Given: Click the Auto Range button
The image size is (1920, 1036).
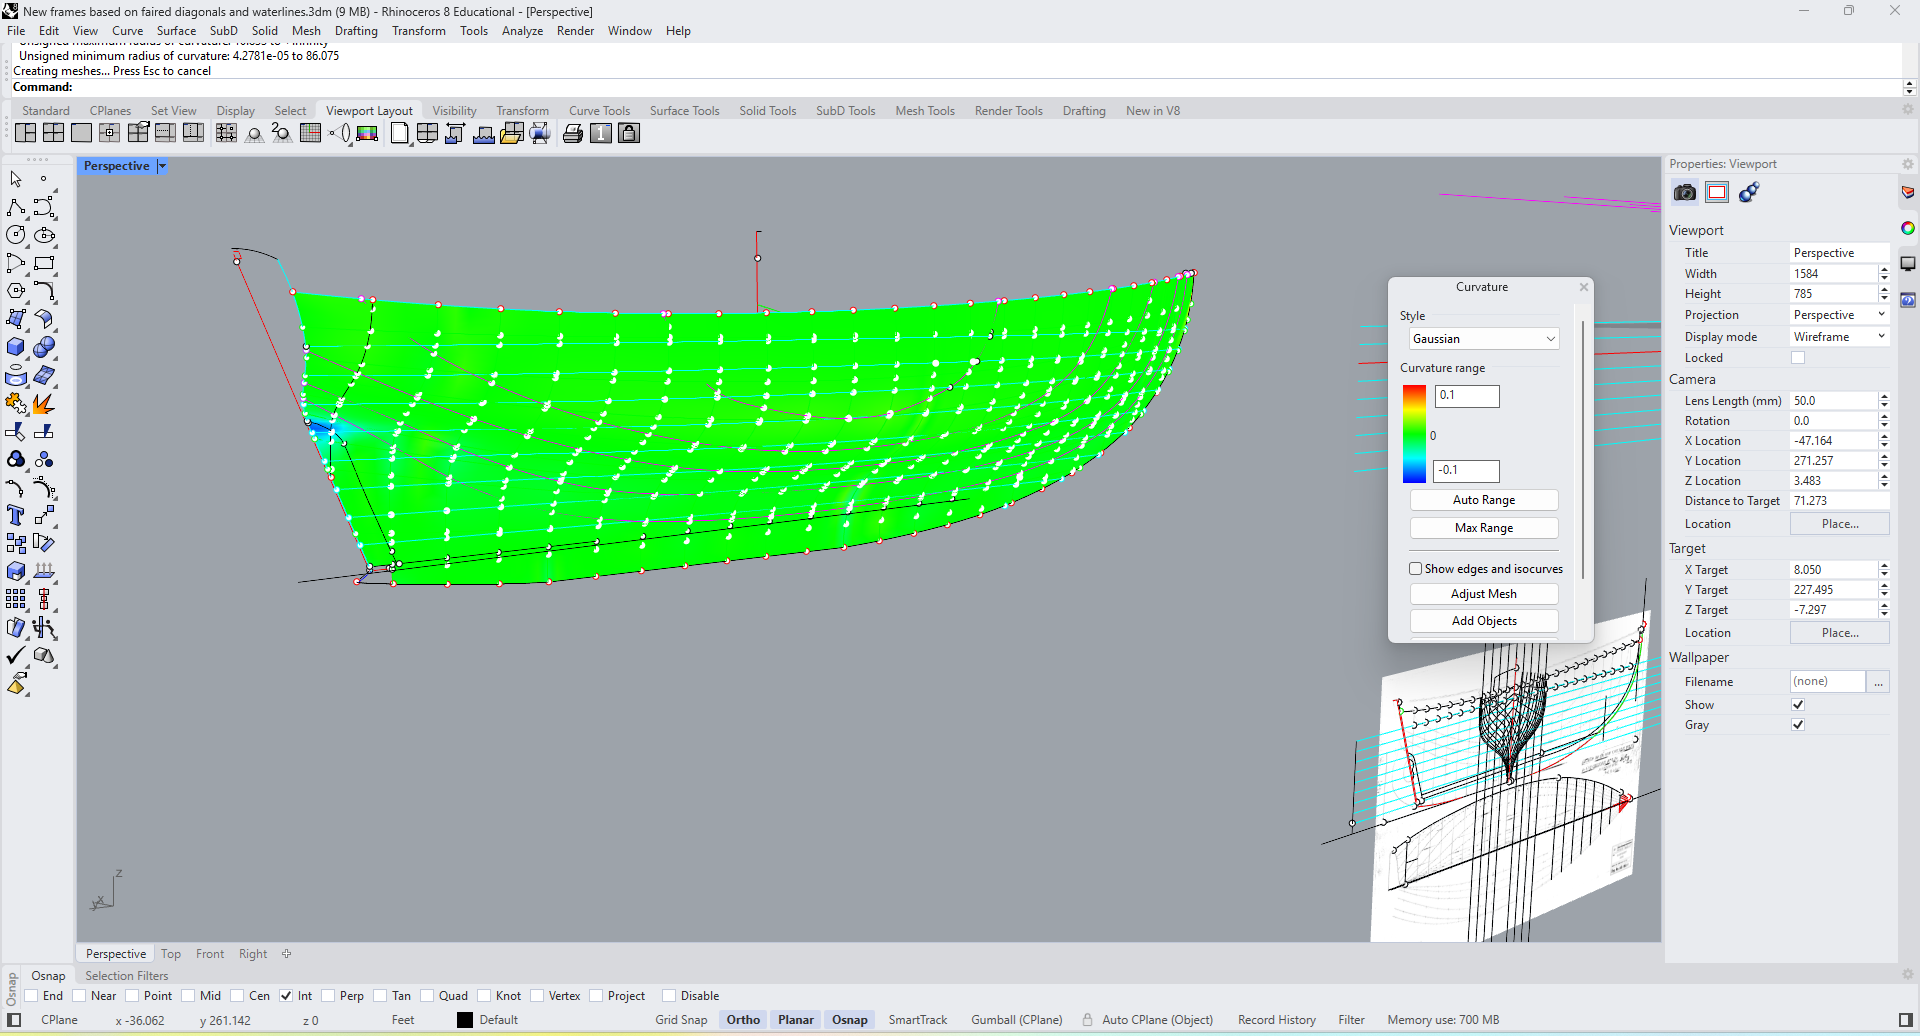Looking at the screenshot, I should pyautogui.click(x=1484, y=500).
